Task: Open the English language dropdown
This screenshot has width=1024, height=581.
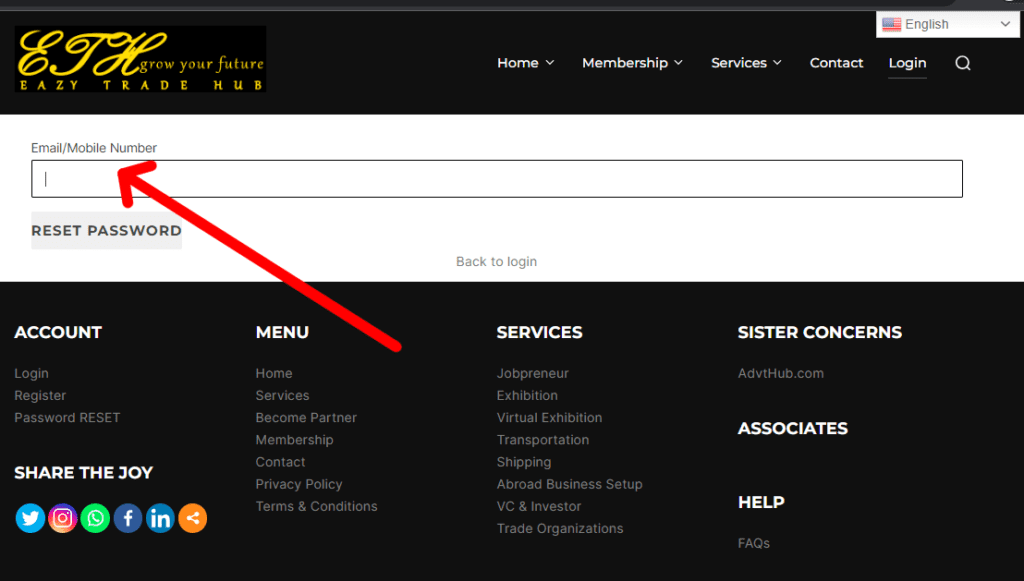Action: (x=946, y=24)
